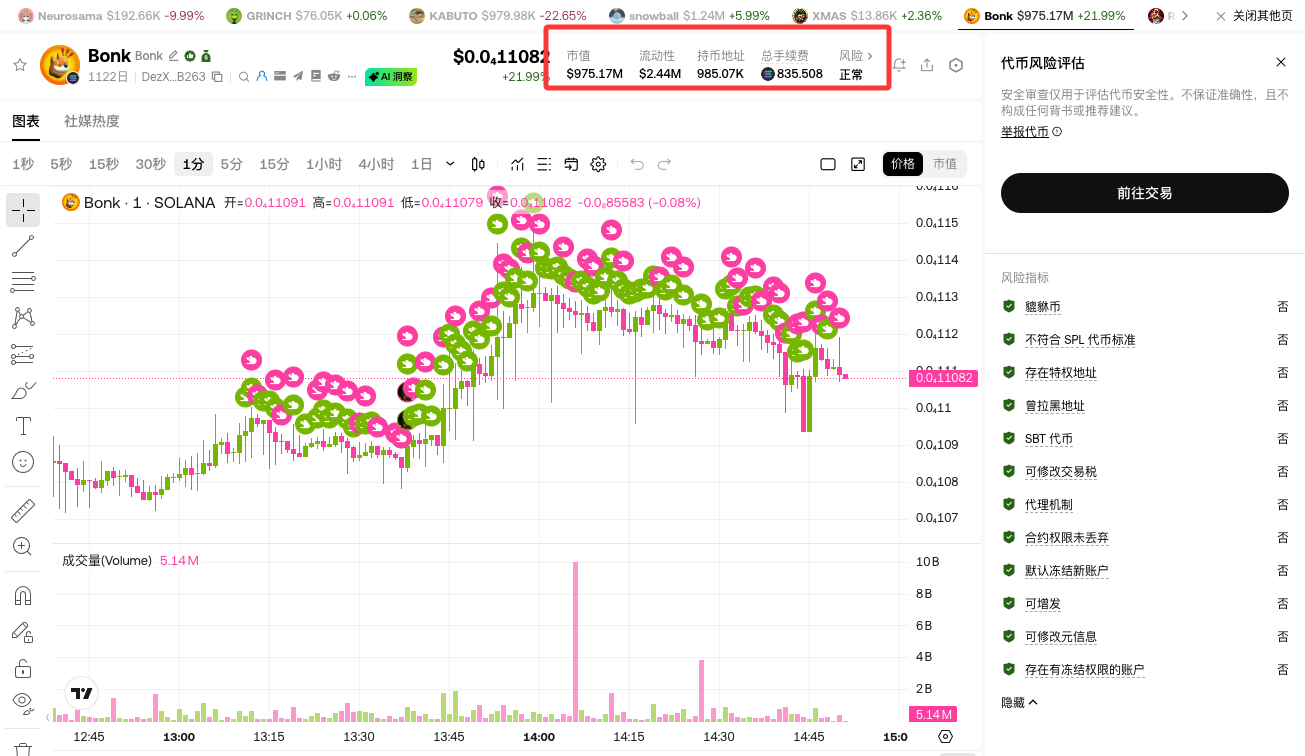Image resolution: width=1305 pixels, height=756 pixels.
Task: Open the emoji sticker tool
Action: (x=22, y=462)
